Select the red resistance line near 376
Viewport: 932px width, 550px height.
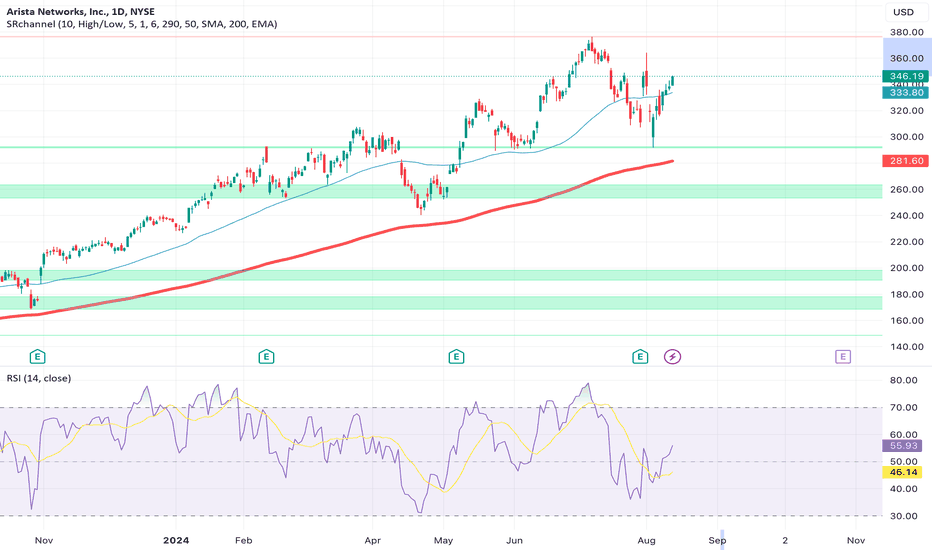[x=441, y=37]
